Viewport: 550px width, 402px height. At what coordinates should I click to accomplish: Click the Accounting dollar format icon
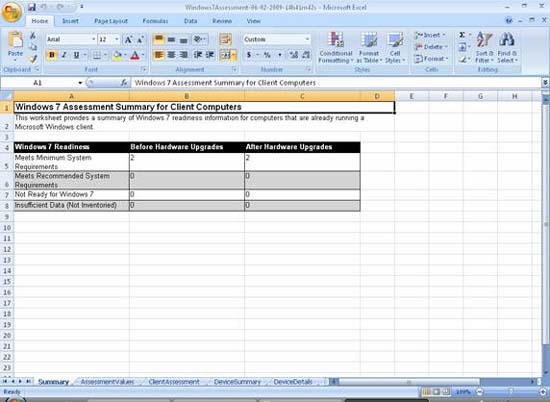click(249, 55)
